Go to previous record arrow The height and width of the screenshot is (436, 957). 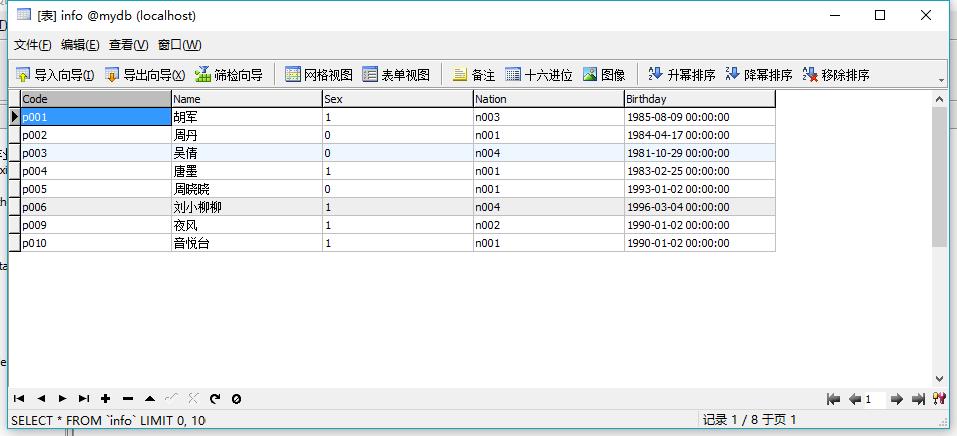[x=41, y=399]
